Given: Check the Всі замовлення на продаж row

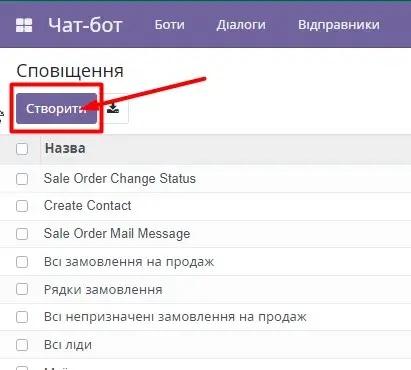Looking at the screenshot, I should 22,262.
